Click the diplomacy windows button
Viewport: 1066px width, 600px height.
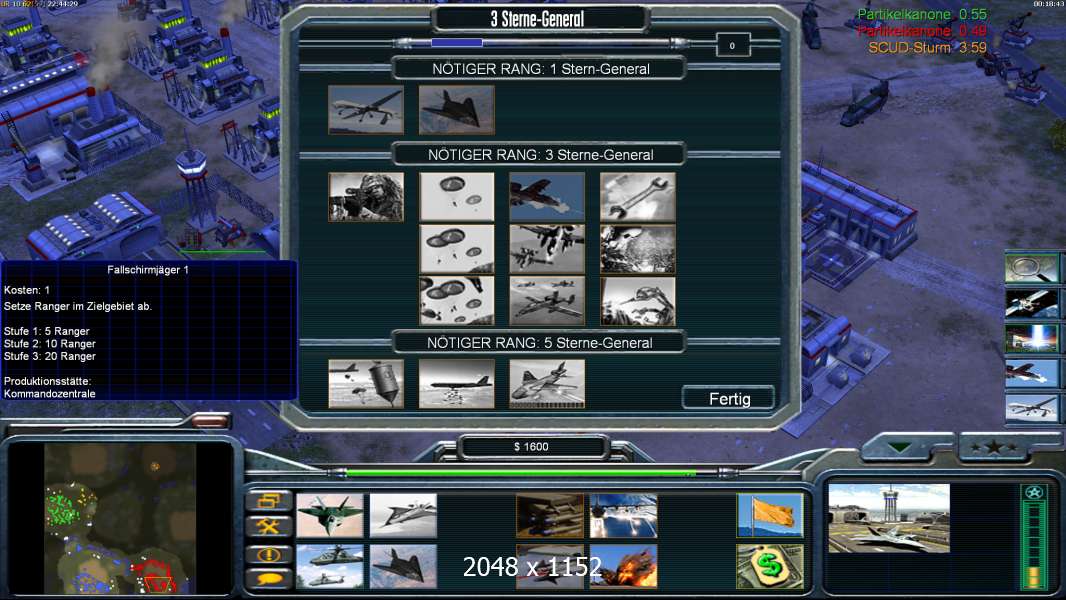268,501
